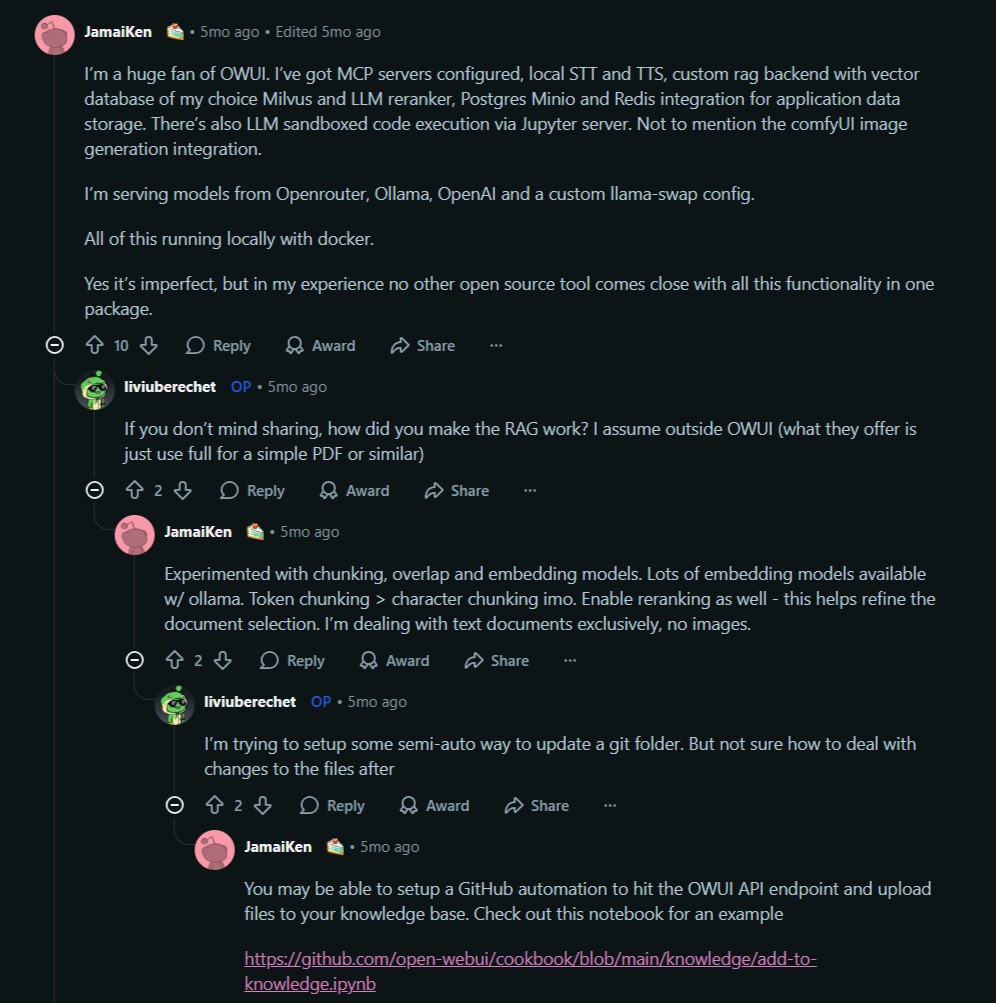Downvote the comment about chunking and embedding models
996x1003 pixels.
[x=223, y=660]
